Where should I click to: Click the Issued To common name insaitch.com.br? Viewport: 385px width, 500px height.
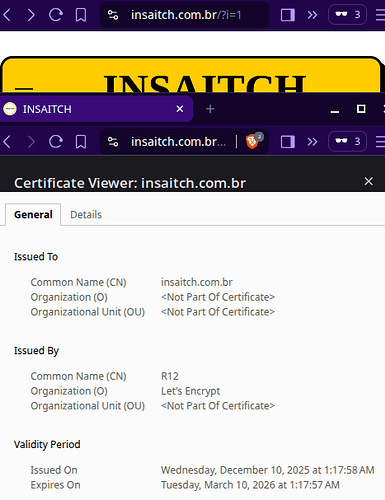pos(197,282)
